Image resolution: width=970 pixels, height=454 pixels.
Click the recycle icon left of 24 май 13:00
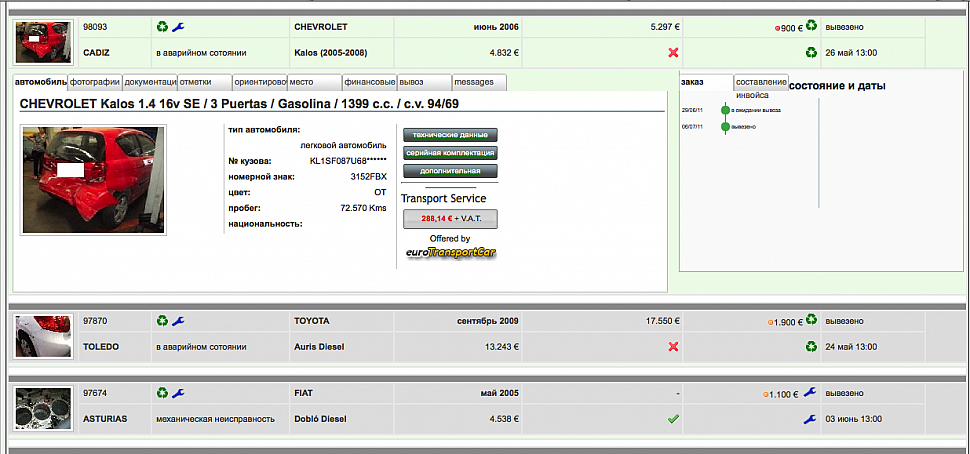[811, 346]
